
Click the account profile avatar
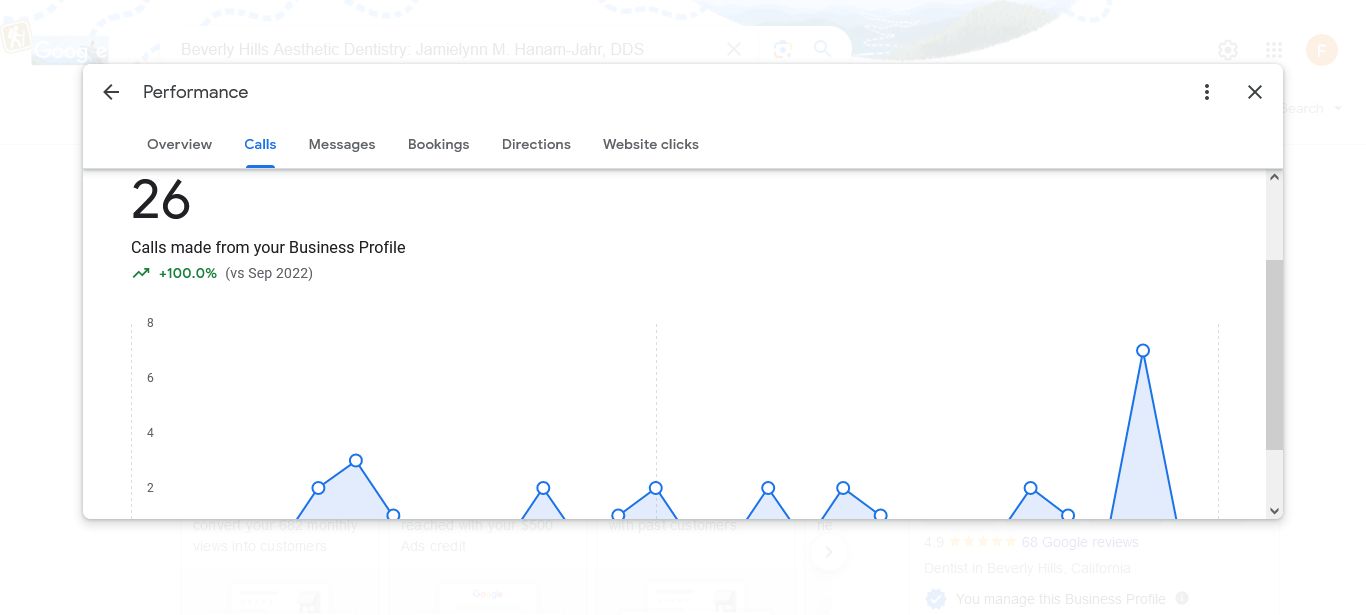(x=1321, y=50)
